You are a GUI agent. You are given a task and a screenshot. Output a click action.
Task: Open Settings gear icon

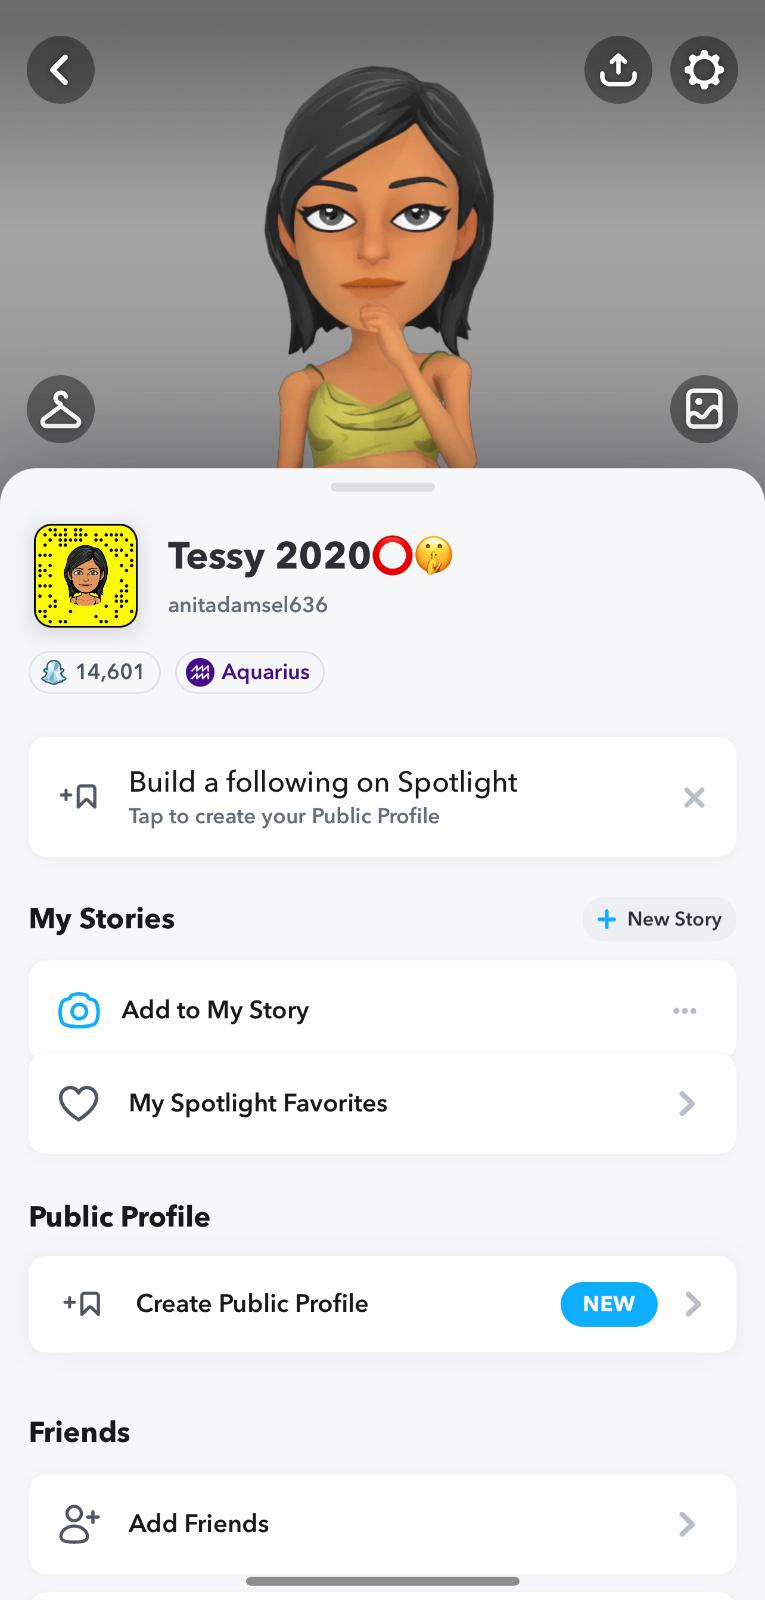pyautogui.click(x=704, y=70)
